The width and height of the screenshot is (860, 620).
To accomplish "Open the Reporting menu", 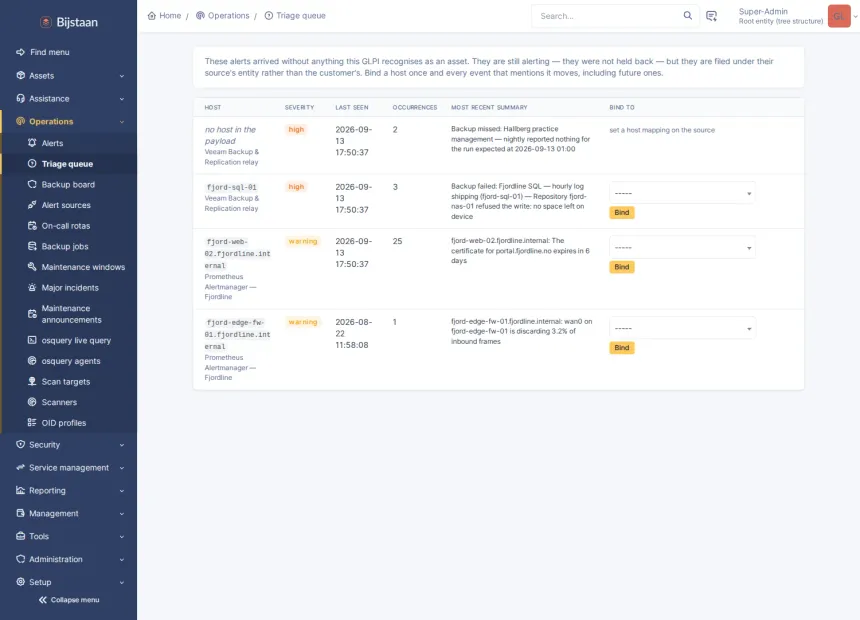I will (69, 491).
